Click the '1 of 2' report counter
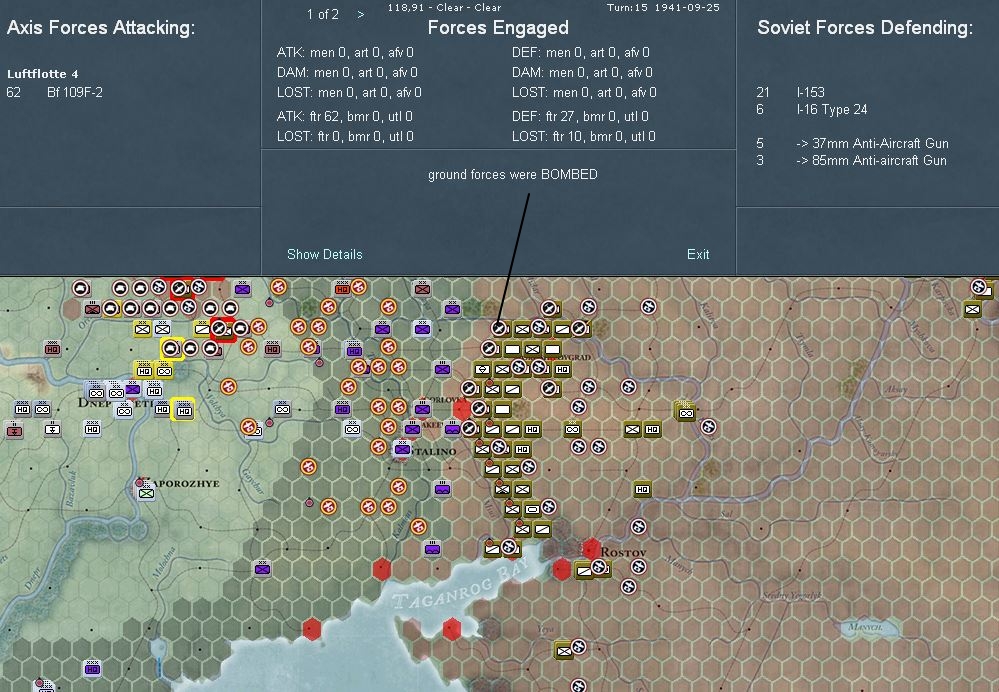The height and width of the screenshot is (692, 999). pos(323,14)
